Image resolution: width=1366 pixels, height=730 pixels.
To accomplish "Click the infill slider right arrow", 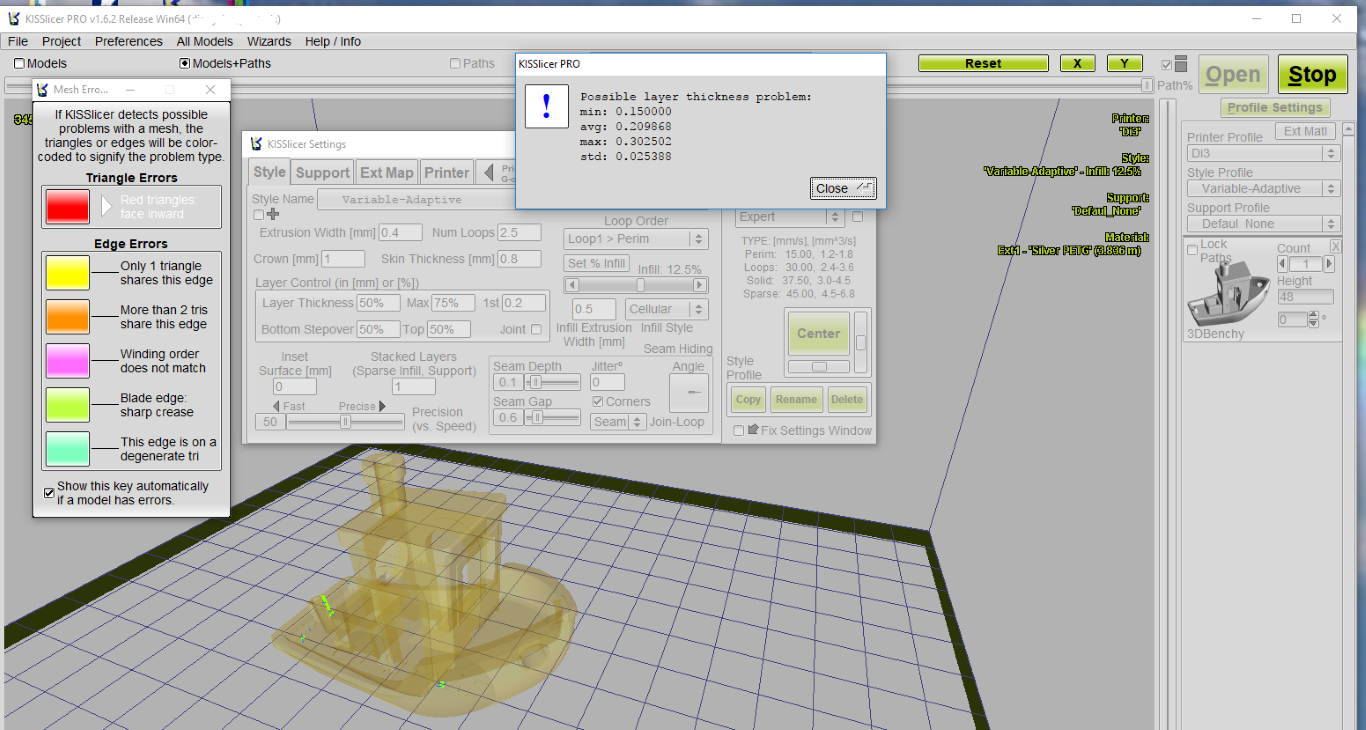I will (x=702, y=285).
